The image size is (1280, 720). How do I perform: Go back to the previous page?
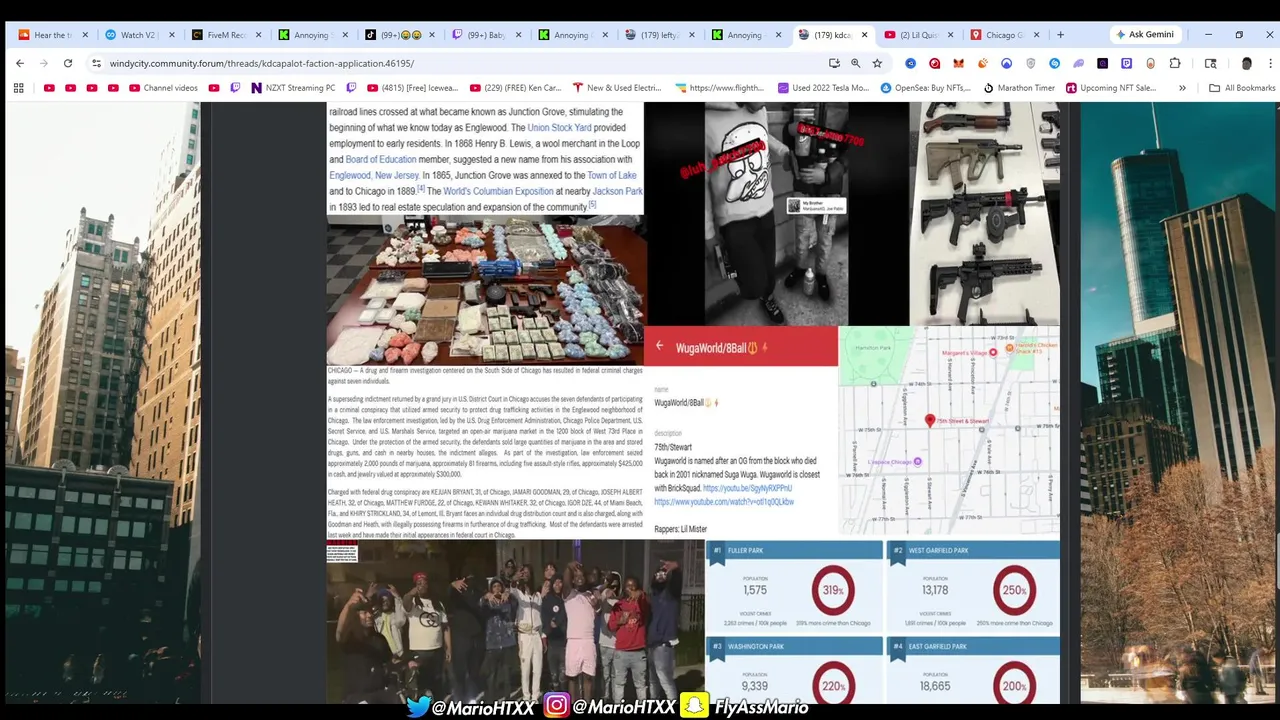tap(19, 63)
